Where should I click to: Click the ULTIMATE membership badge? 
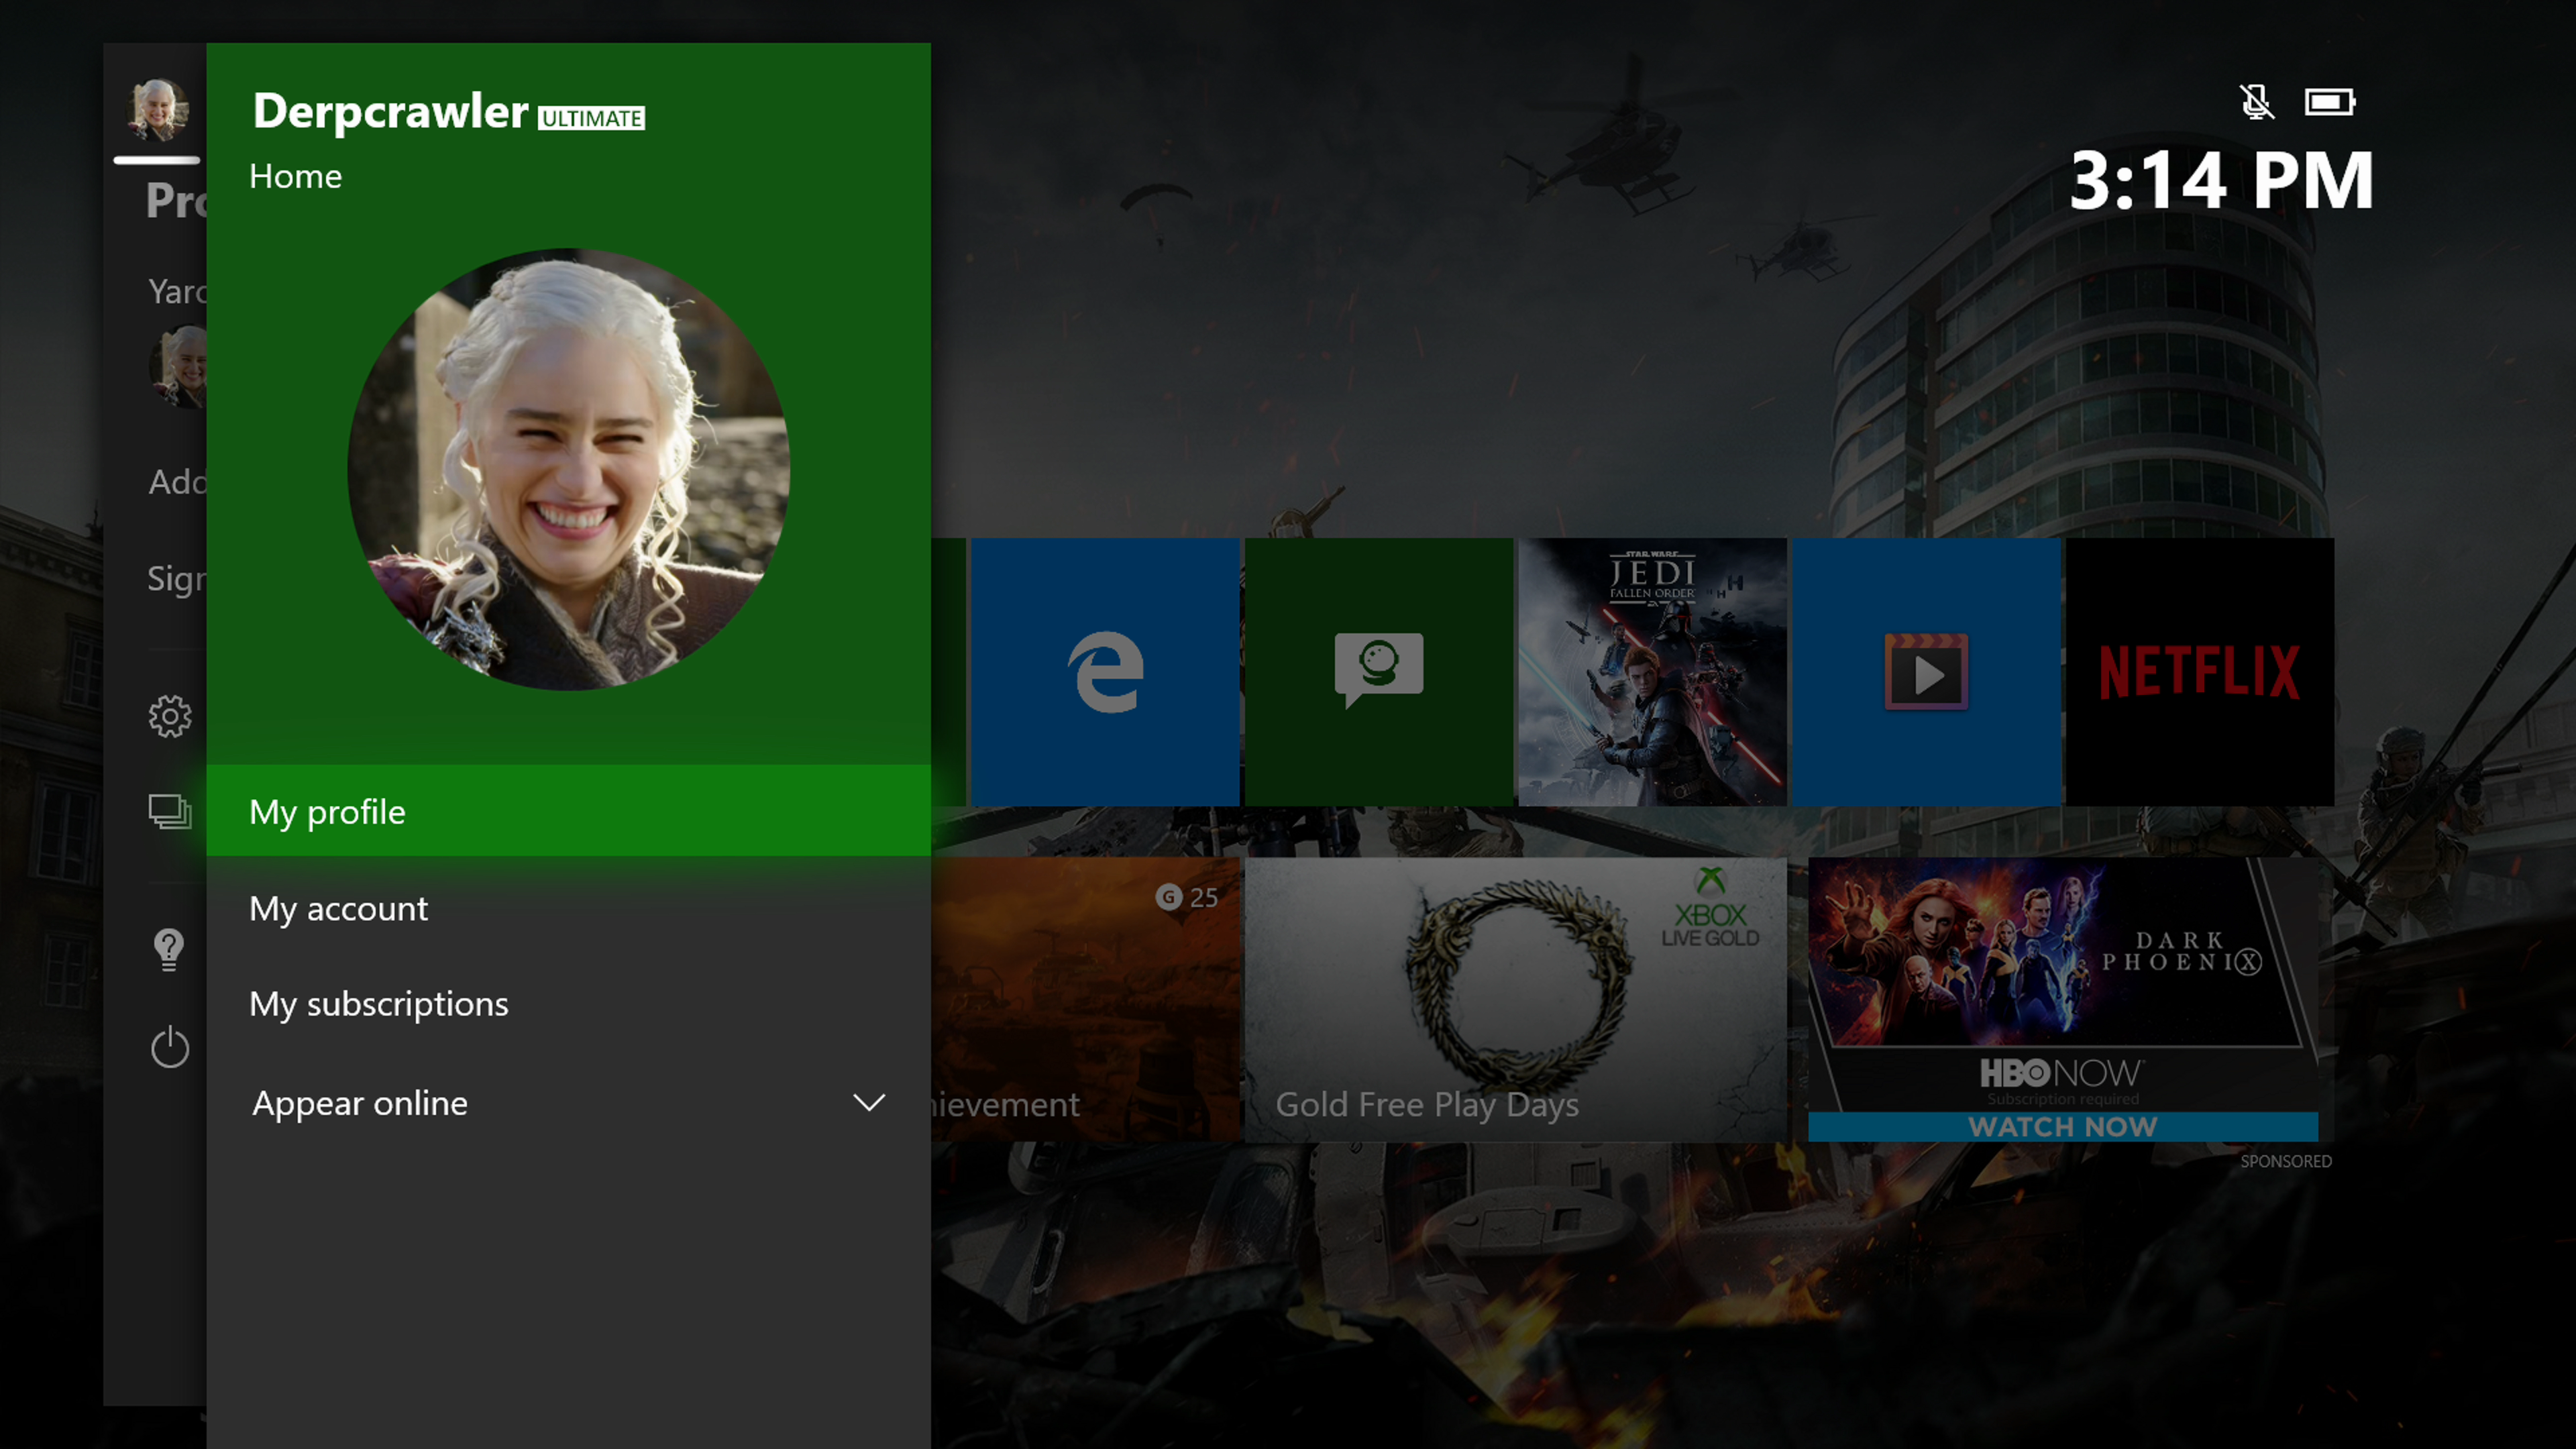[592, 118]
